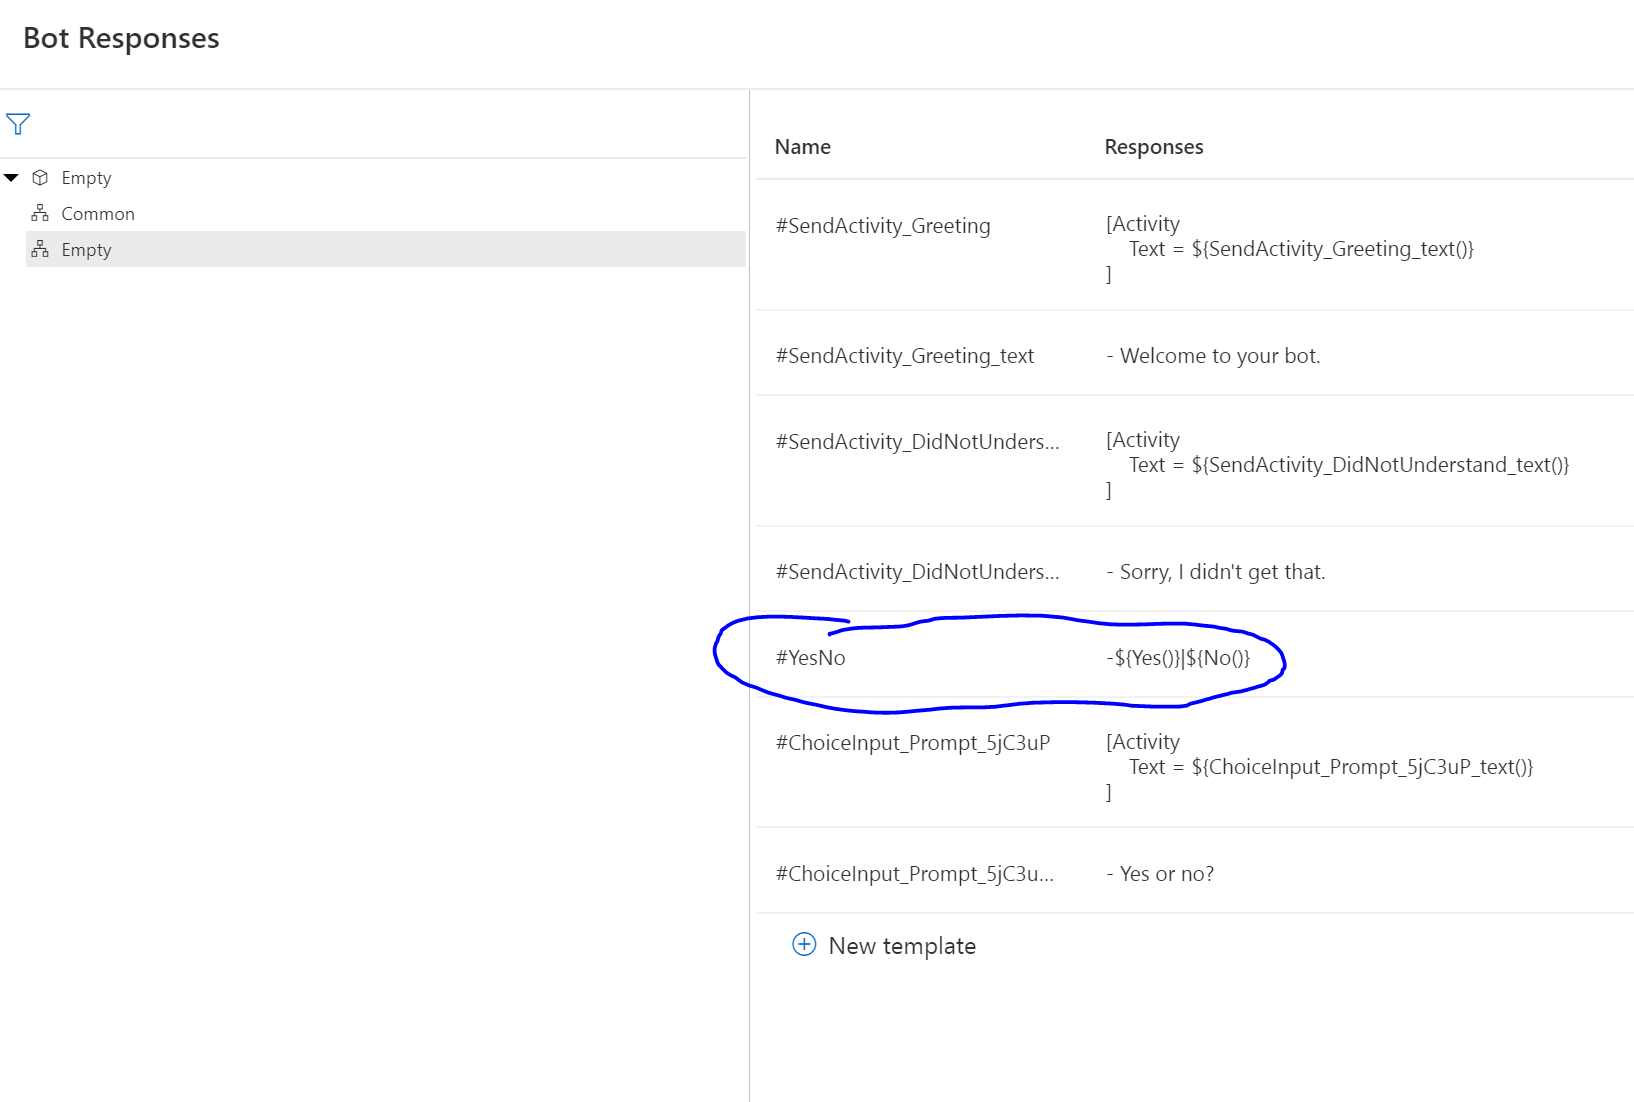Click the ${Yes()}|${No()} response value

pyautogui.click(x=1178, y=657)
